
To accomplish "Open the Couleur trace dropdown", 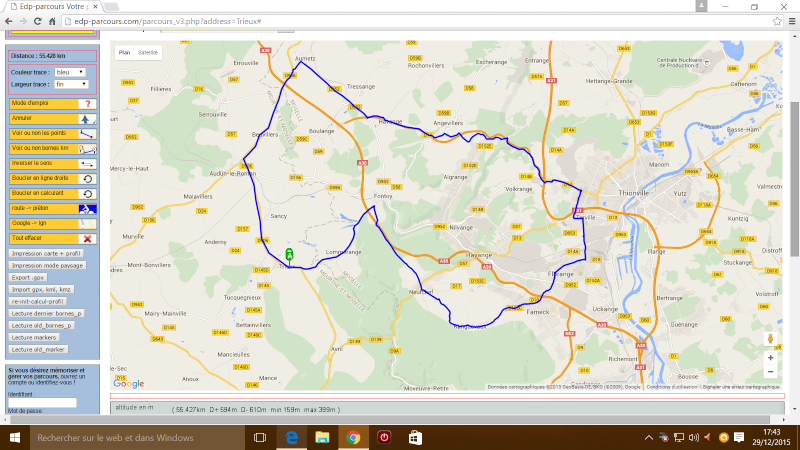I will tap(70, 72).
